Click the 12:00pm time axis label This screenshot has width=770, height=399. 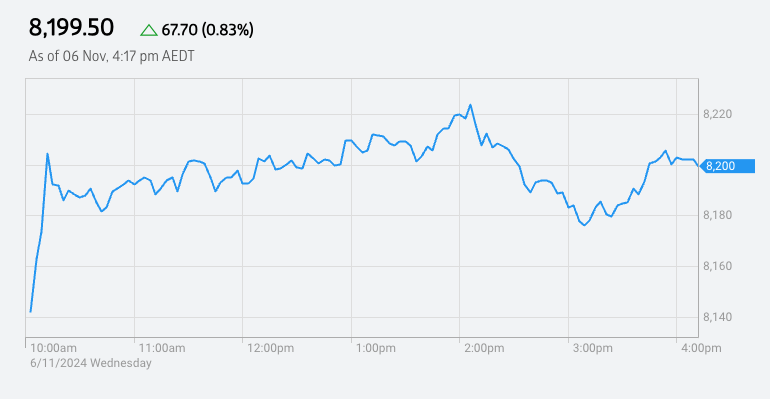[271, 348]
